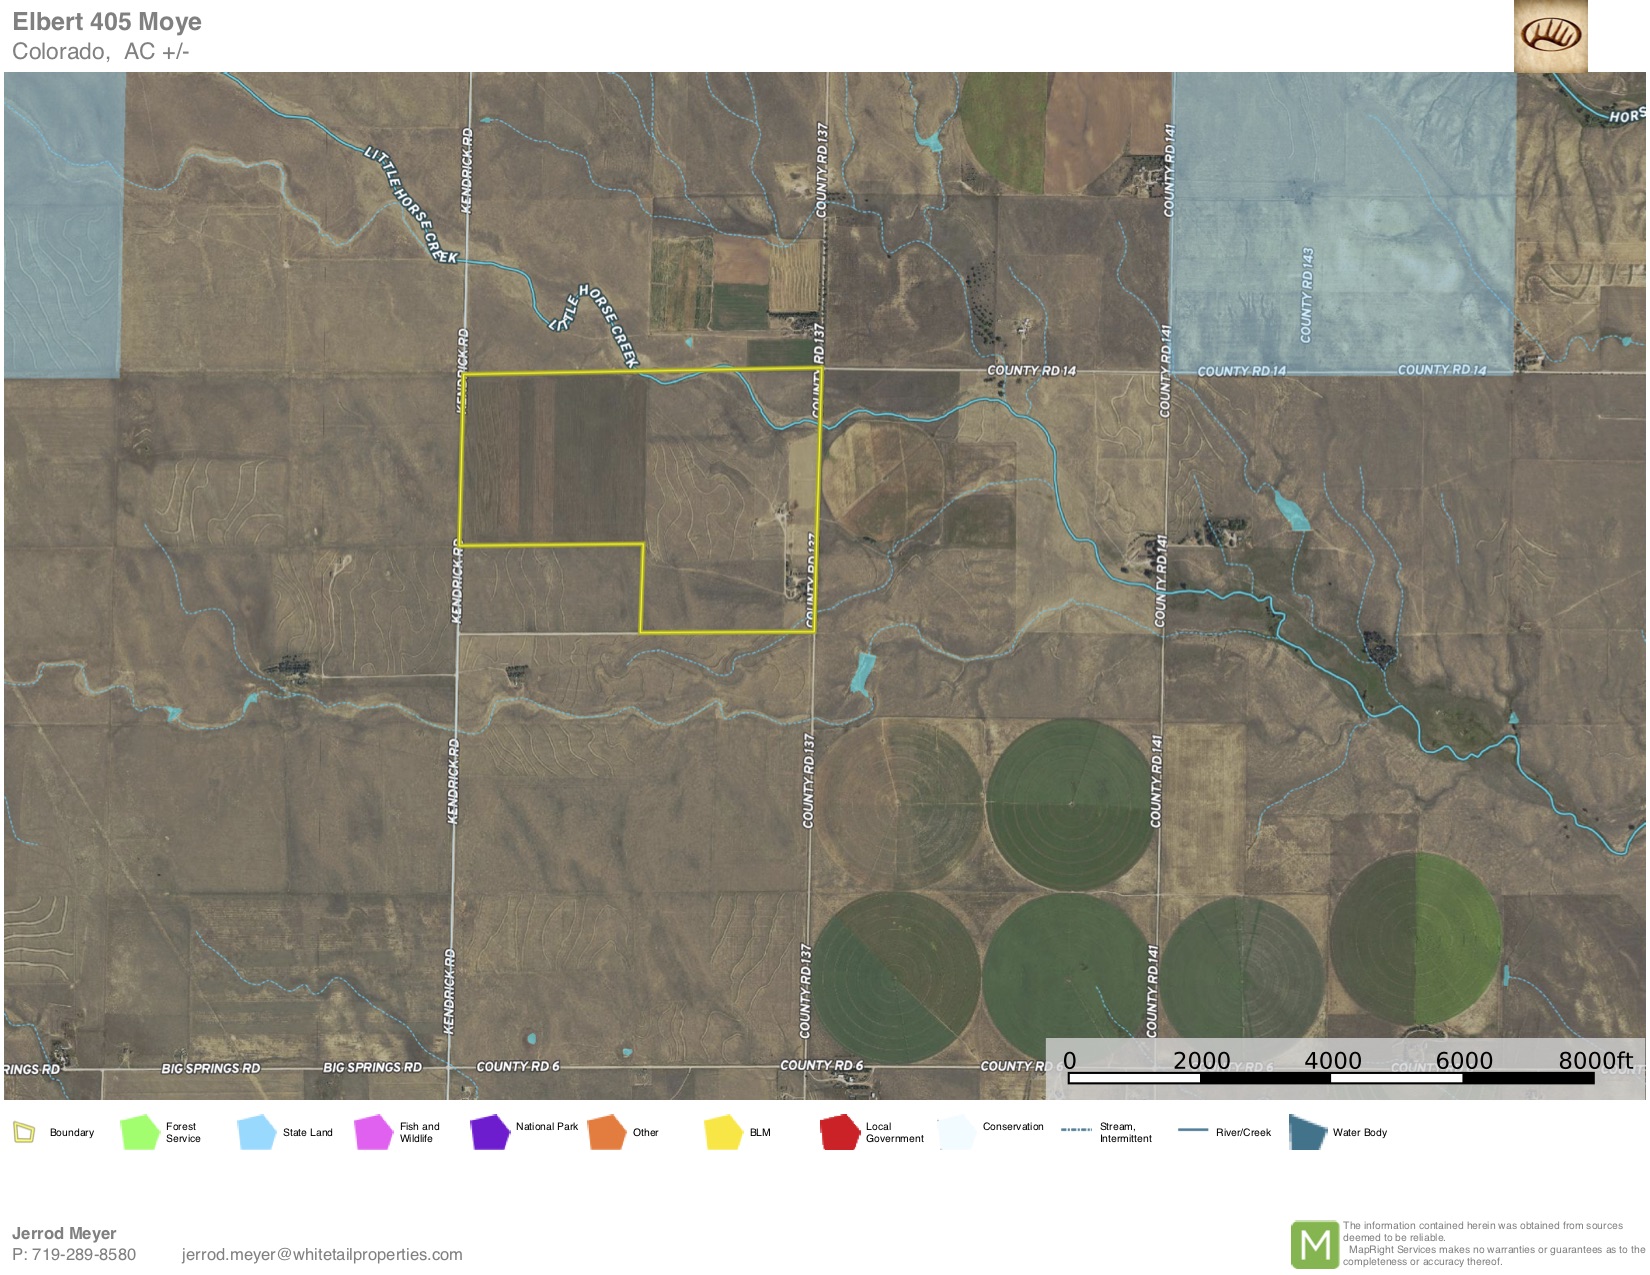Click the green MapRight M logo
Screen dimensions: 1650x1275
1314,1244
